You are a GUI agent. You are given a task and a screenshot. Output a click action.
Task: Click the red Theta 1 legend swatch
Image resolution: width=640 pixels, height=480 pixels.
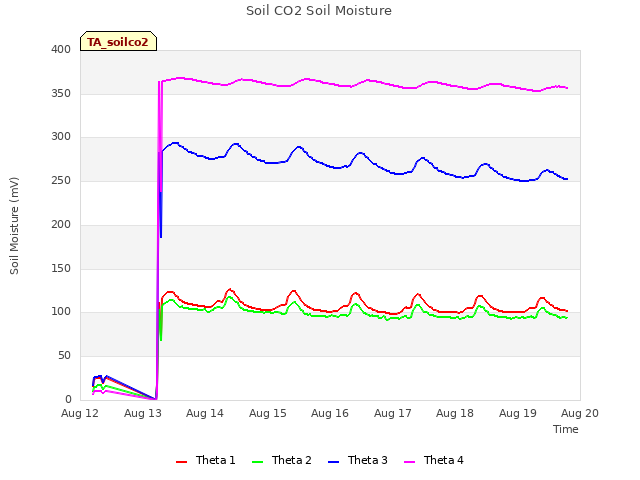pyautogui.click(x=181, y=462)
